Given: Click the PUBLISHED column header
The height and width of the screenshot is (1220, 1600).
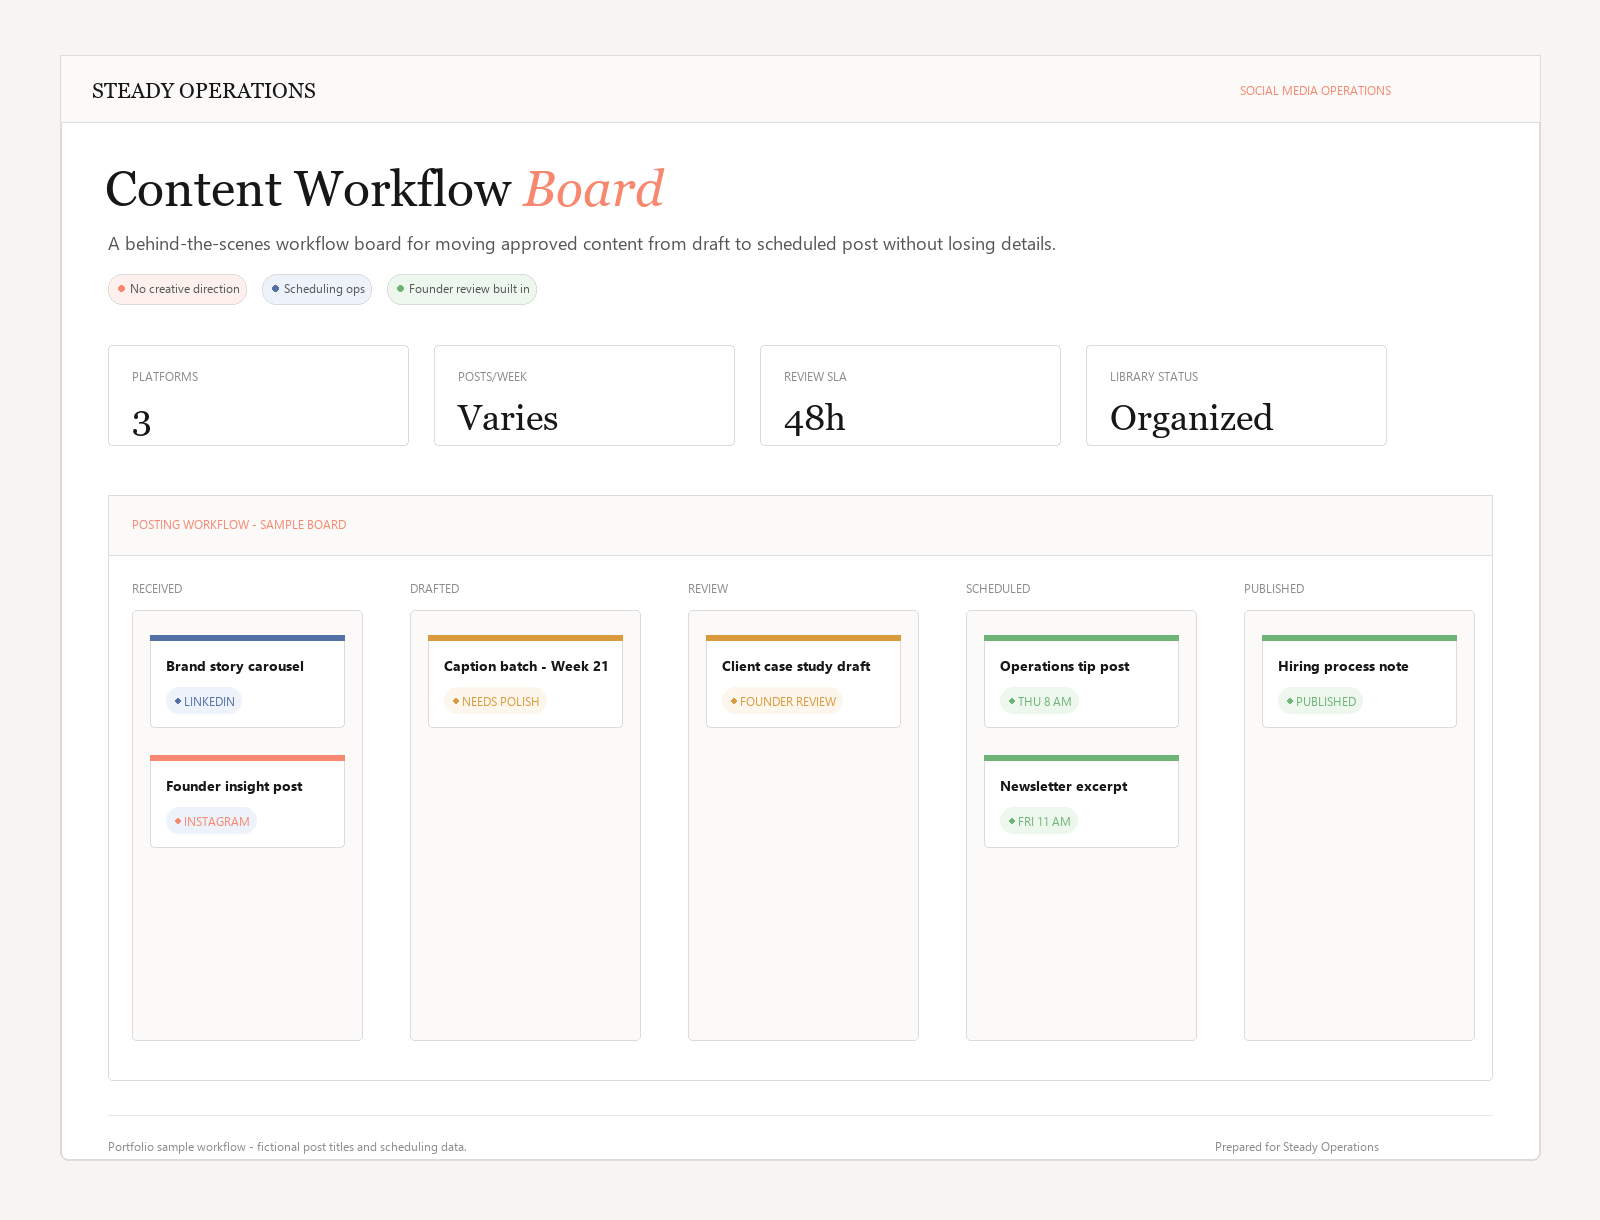Looking at the screenshot, I should [x=1274, y=589].
